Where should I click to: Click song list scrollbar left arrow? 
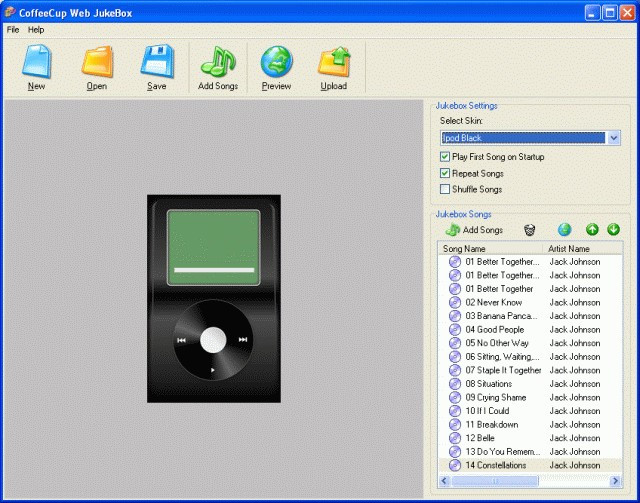[444, 481]
